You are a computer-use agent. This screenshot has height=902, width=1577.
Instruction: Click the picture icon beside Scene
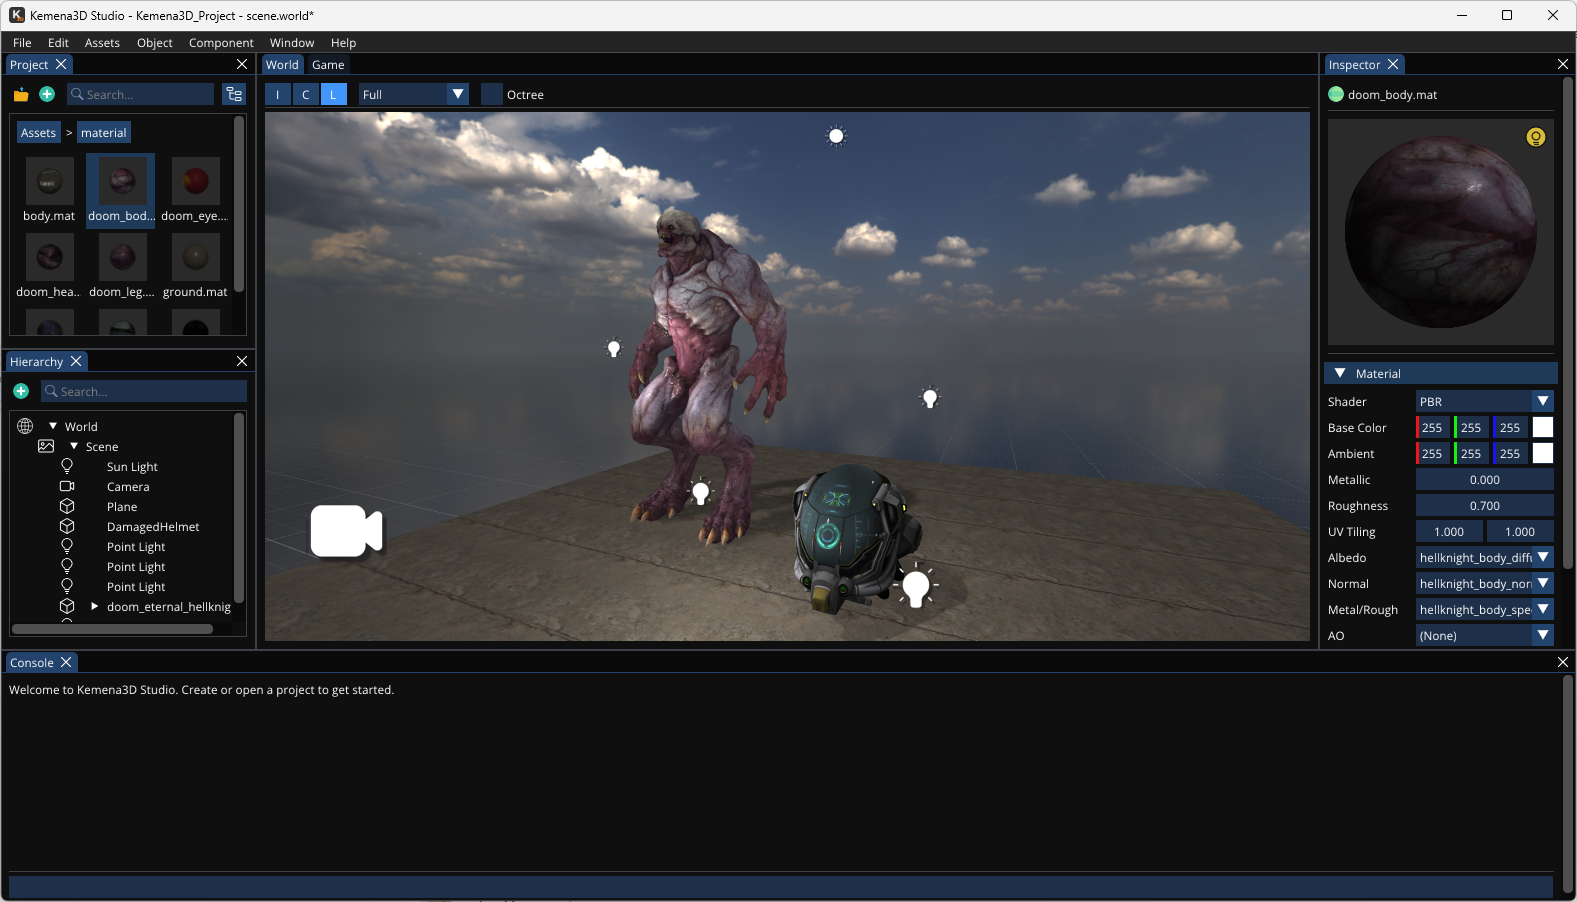(x=46, y=446)
